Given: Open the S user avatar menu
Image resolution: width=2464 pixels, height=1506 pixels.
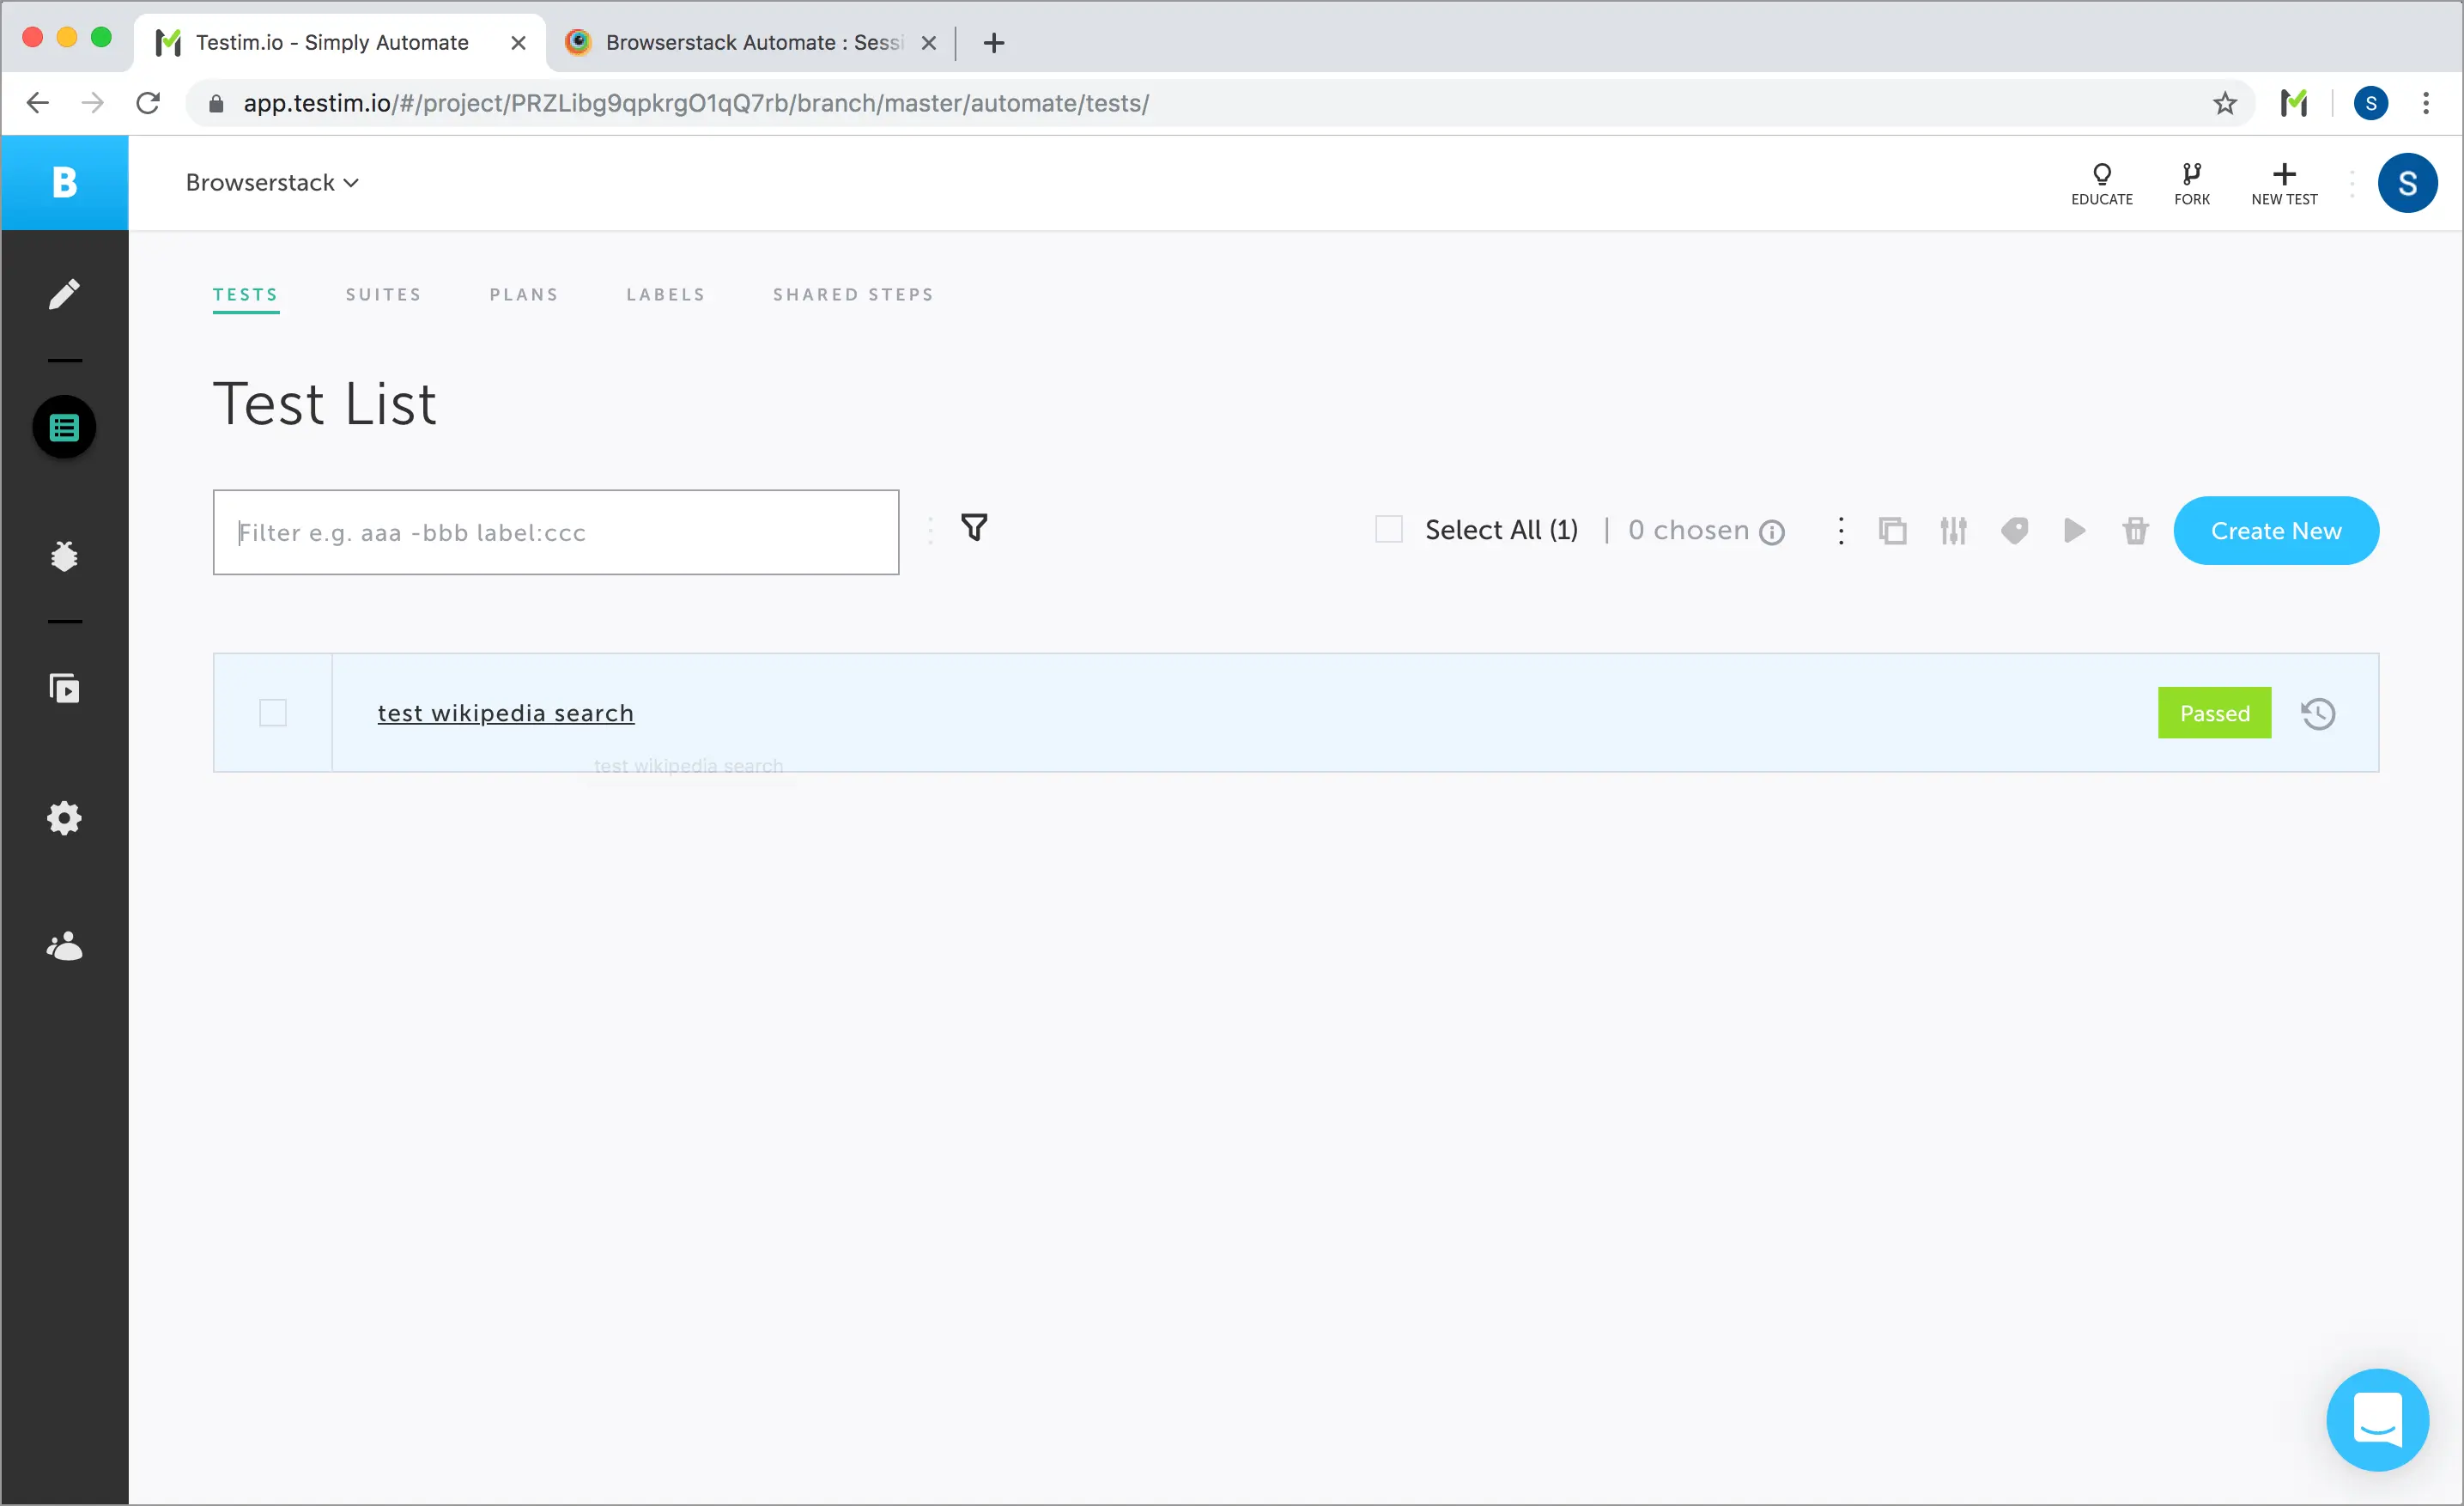Looking at the screenshot, I should (2406, 183).
